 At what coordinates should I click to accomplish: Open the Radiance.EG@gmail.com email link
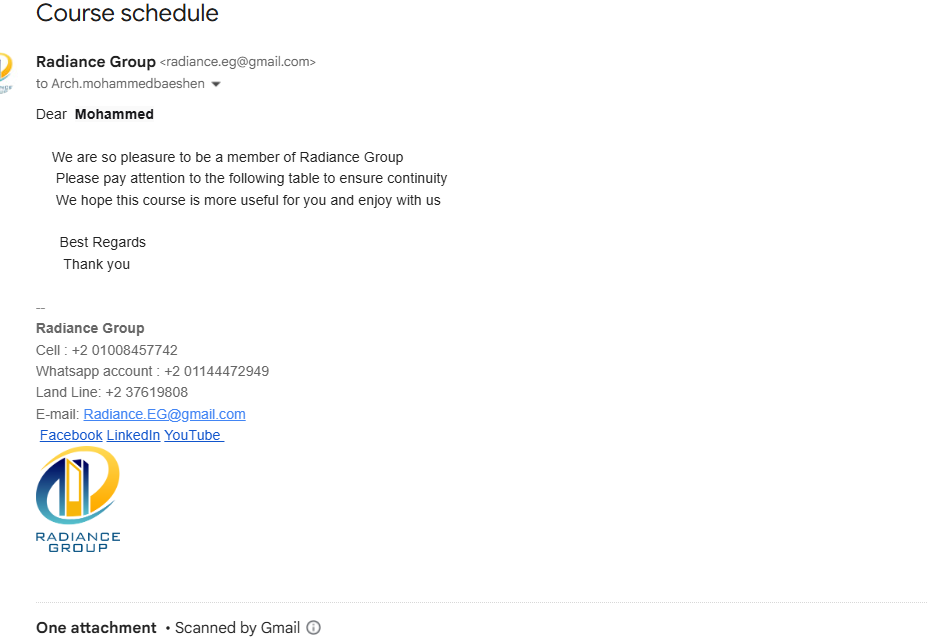click(x=165, y=414)
